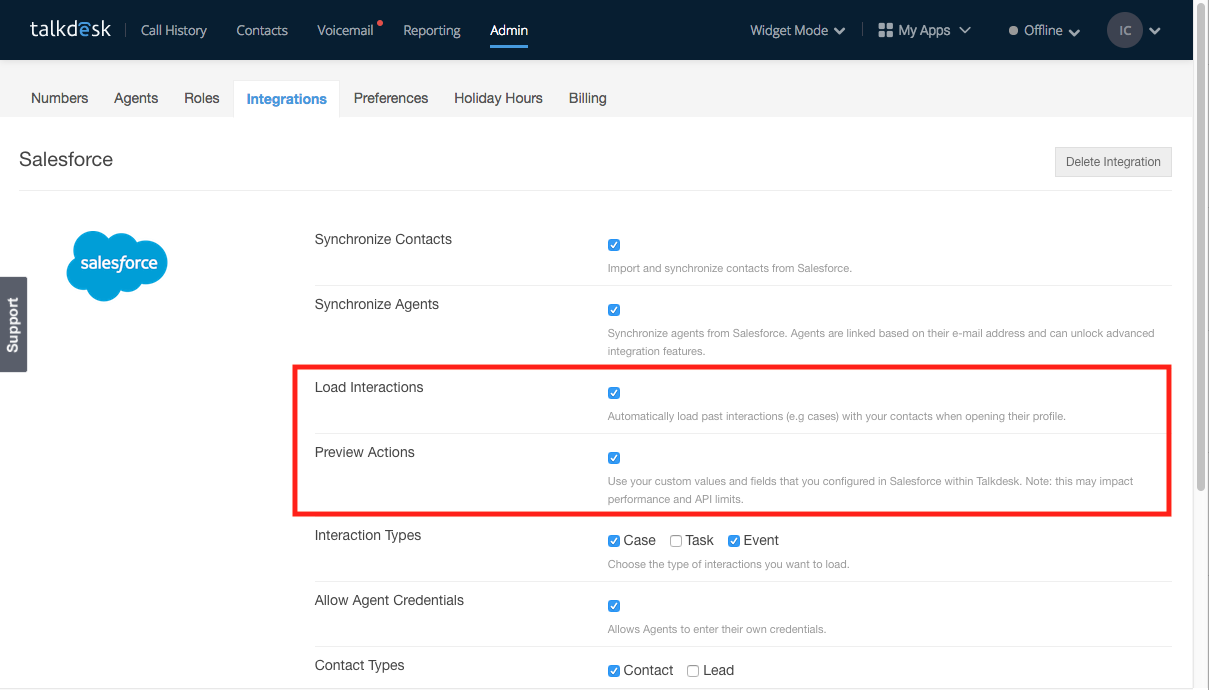This screenshot has width=1209, height=690.
Task: Select the Admin menu item
Action: coord(509,30)
